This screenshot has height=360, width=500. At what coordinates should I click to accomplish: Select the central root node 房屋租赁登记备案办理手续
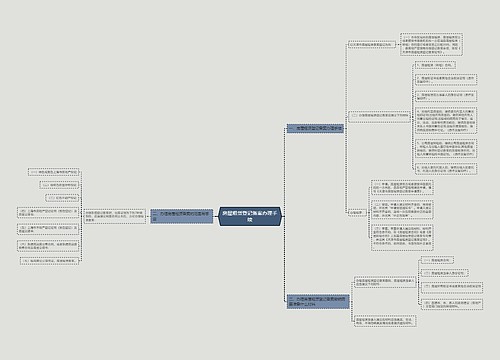tap(250, 216)
